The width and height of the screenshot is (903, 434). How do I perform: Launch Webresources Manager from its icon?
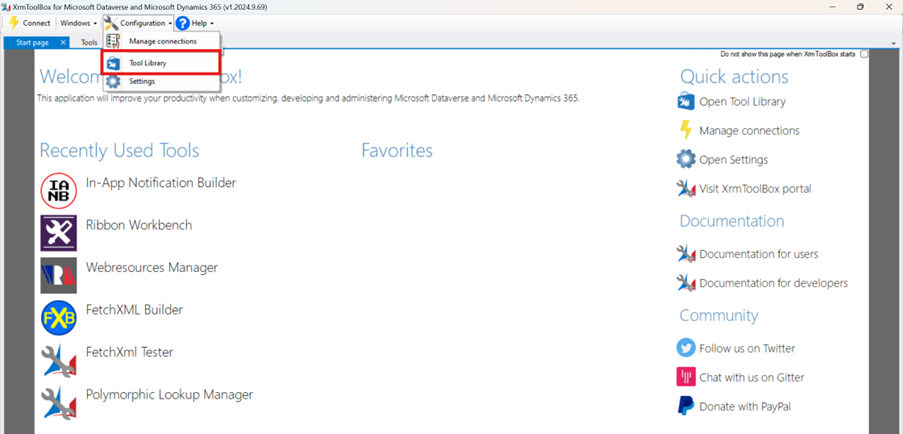tap(59, 275)
